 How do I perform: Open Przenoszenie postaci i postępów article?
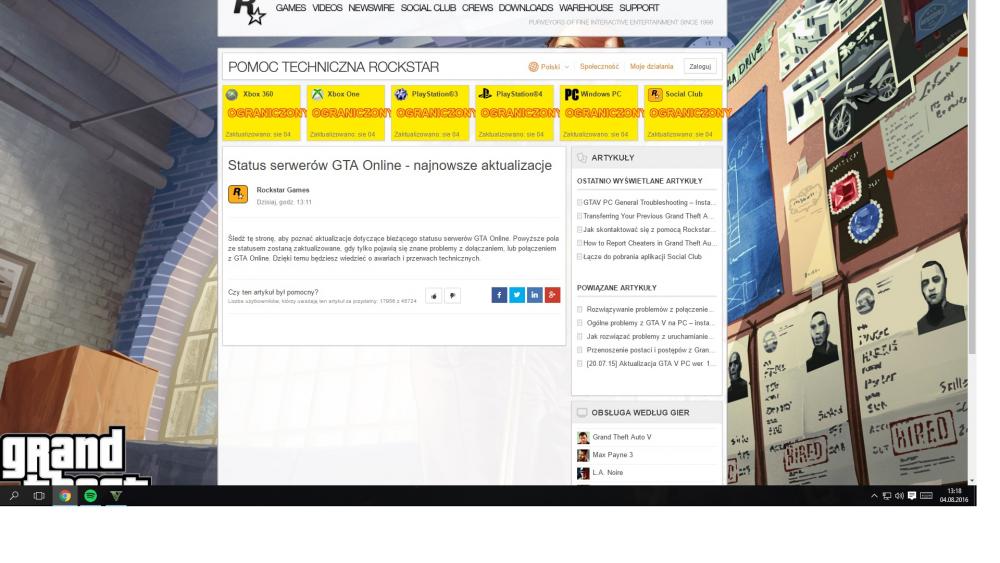tap(649, 350)
